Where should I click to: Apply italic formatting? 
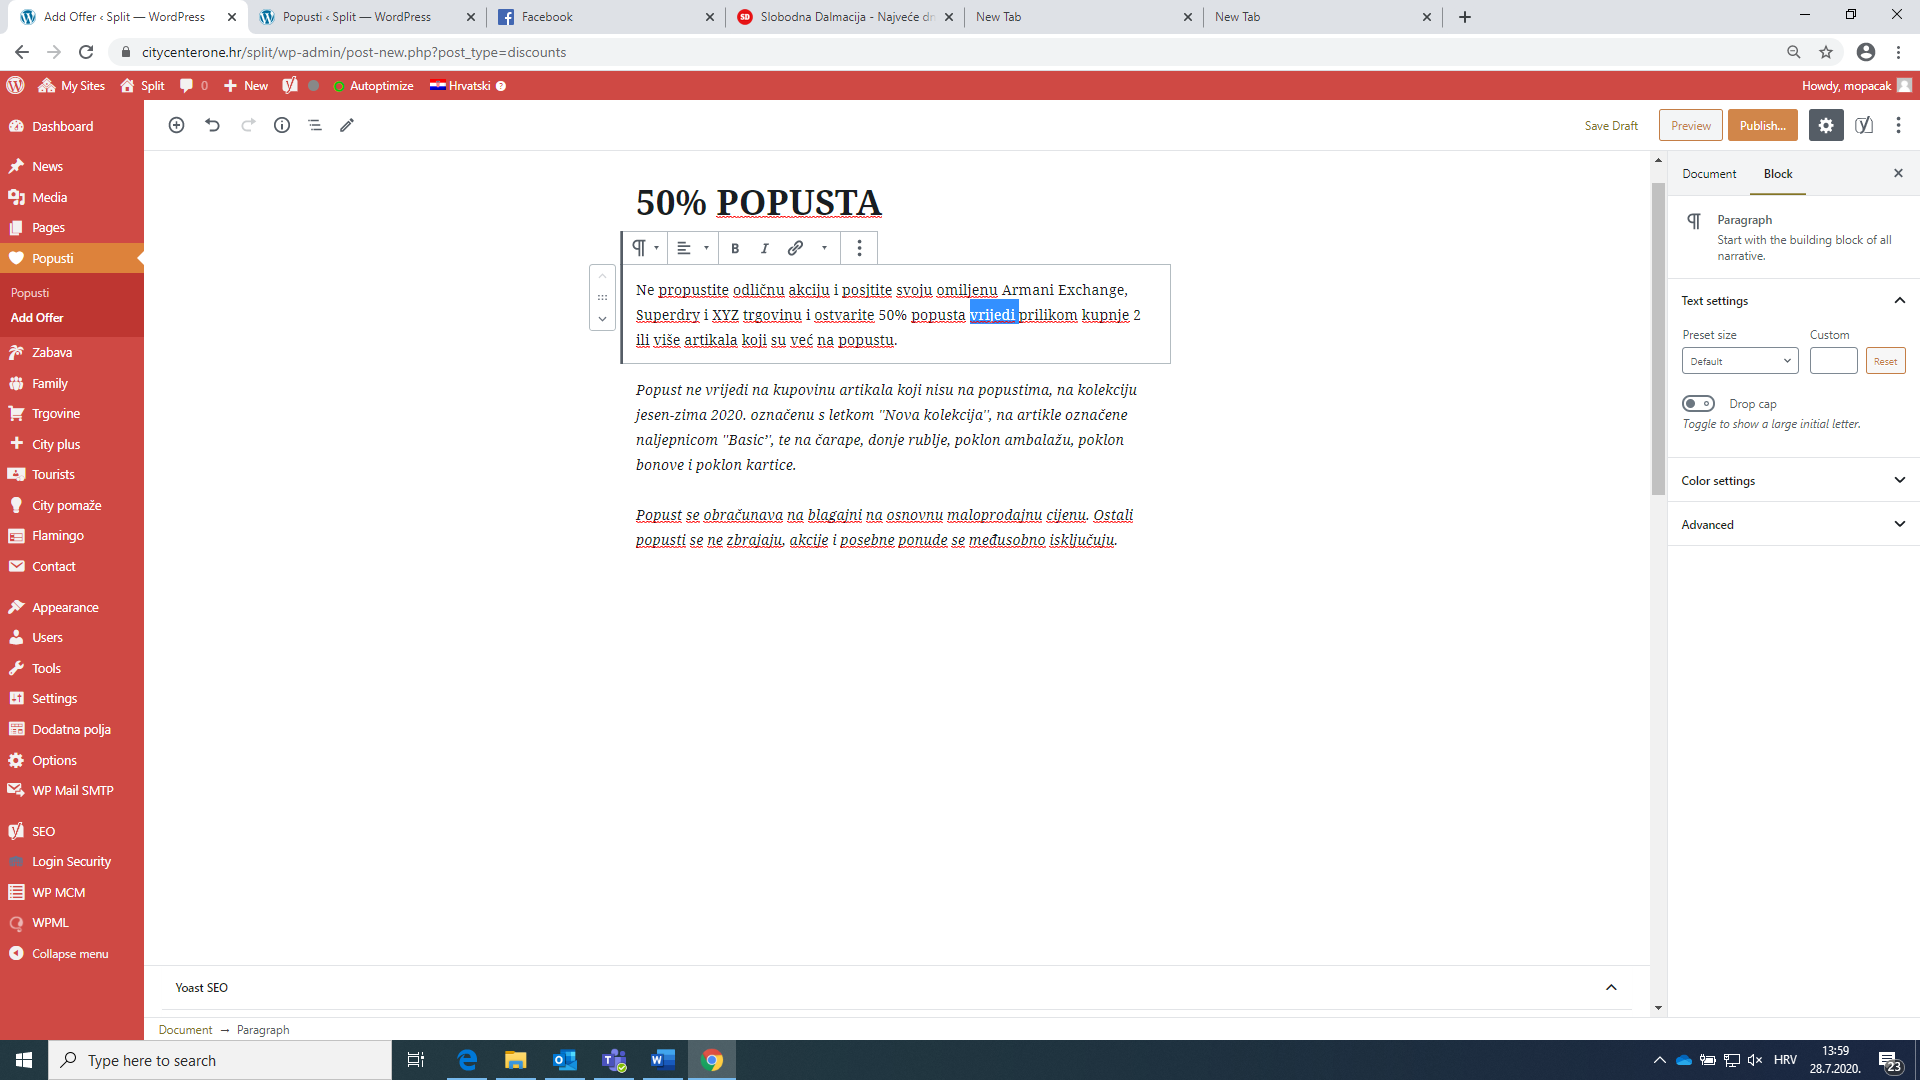(x=765, y=248)
